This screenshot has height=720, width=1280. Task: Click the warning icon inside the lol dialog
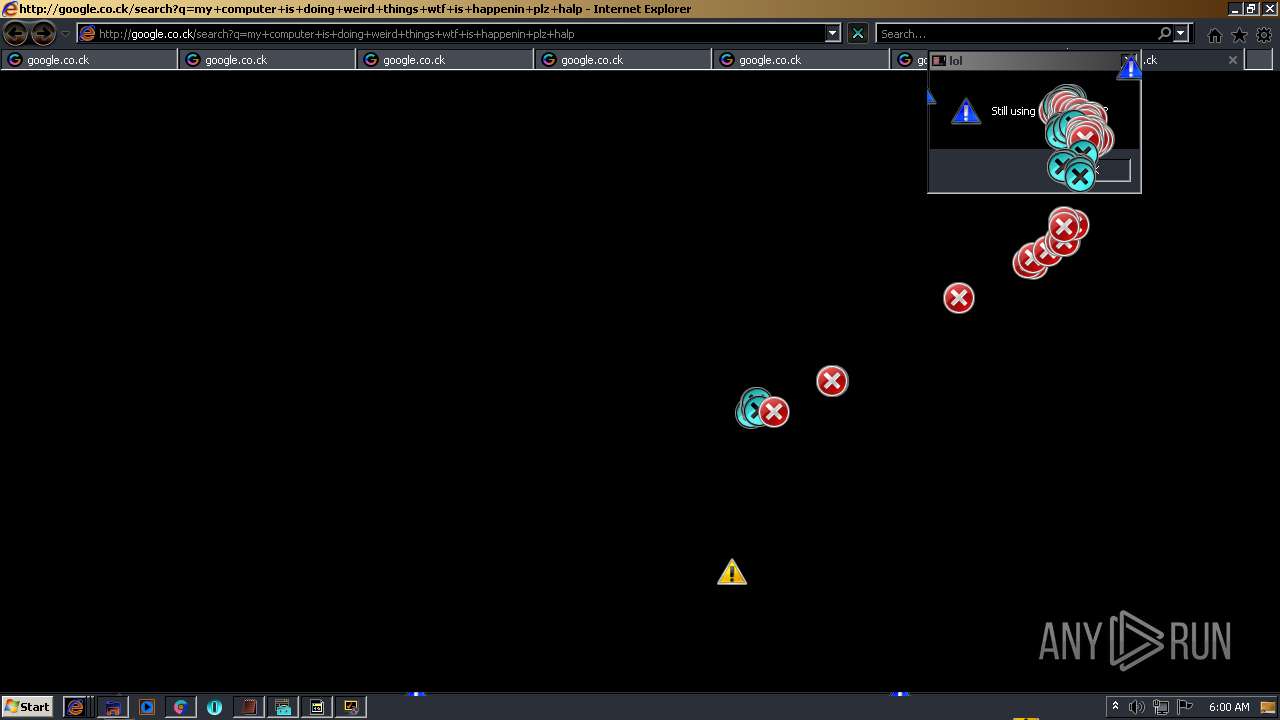tap(965, 111)
